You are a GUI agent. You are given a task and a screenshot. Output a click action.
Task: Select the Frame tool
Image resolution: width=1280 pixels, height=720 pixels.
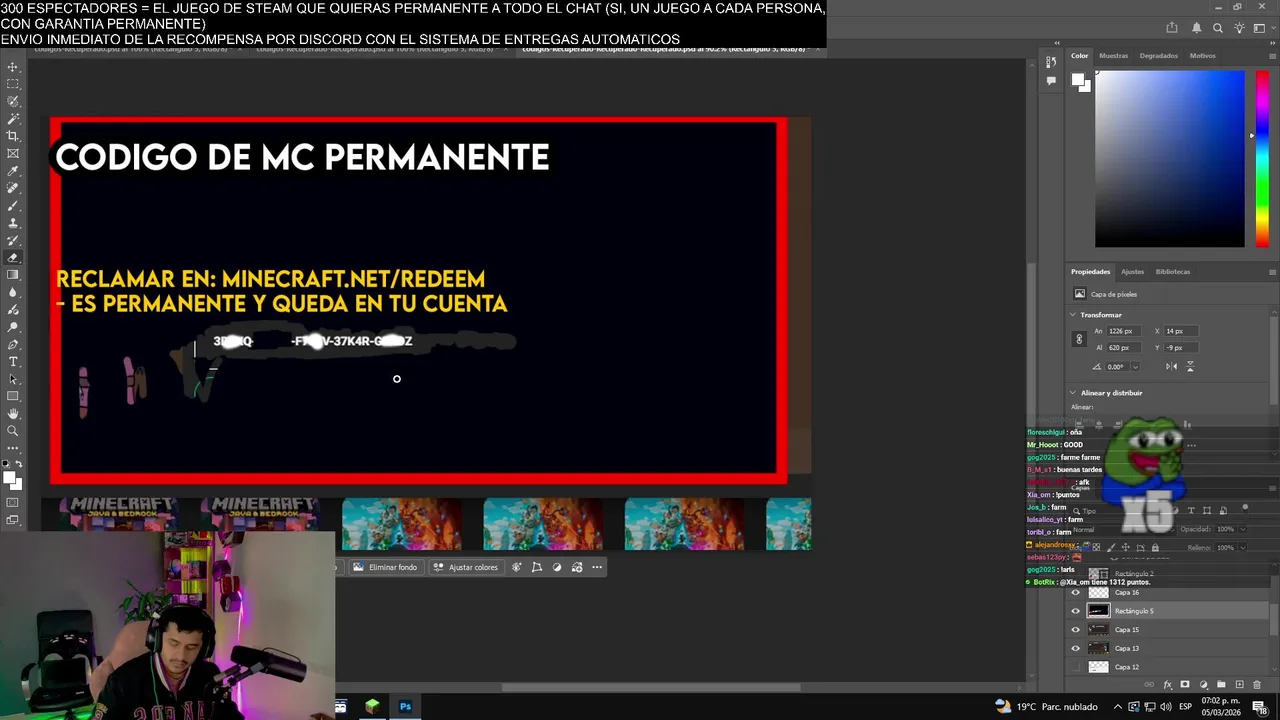click(x=13, y=153)
